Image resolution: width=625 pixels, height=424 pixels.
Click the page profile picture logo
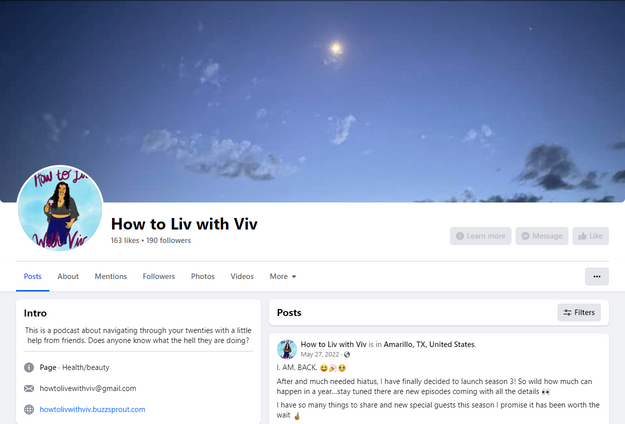(x=60, y=208)
